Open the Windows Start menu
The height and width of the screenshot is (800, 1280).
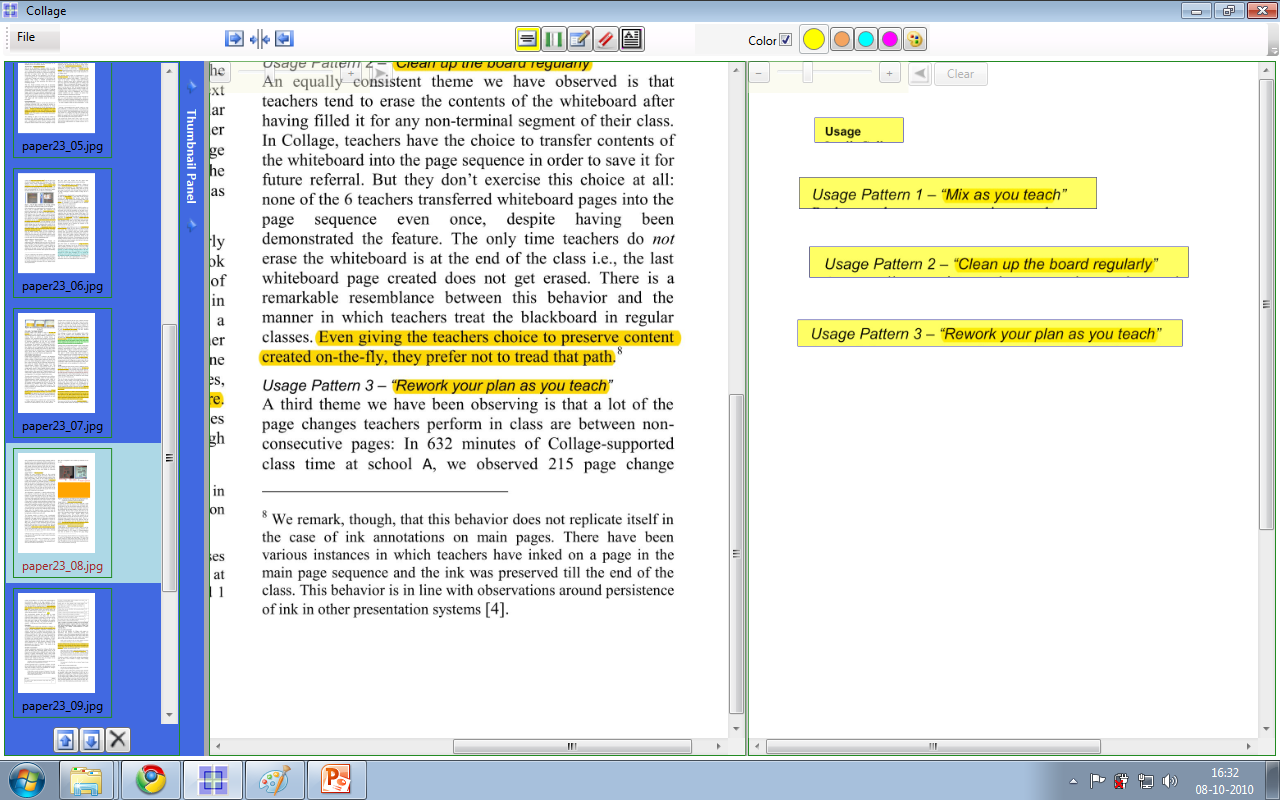[x=26, y=779]
